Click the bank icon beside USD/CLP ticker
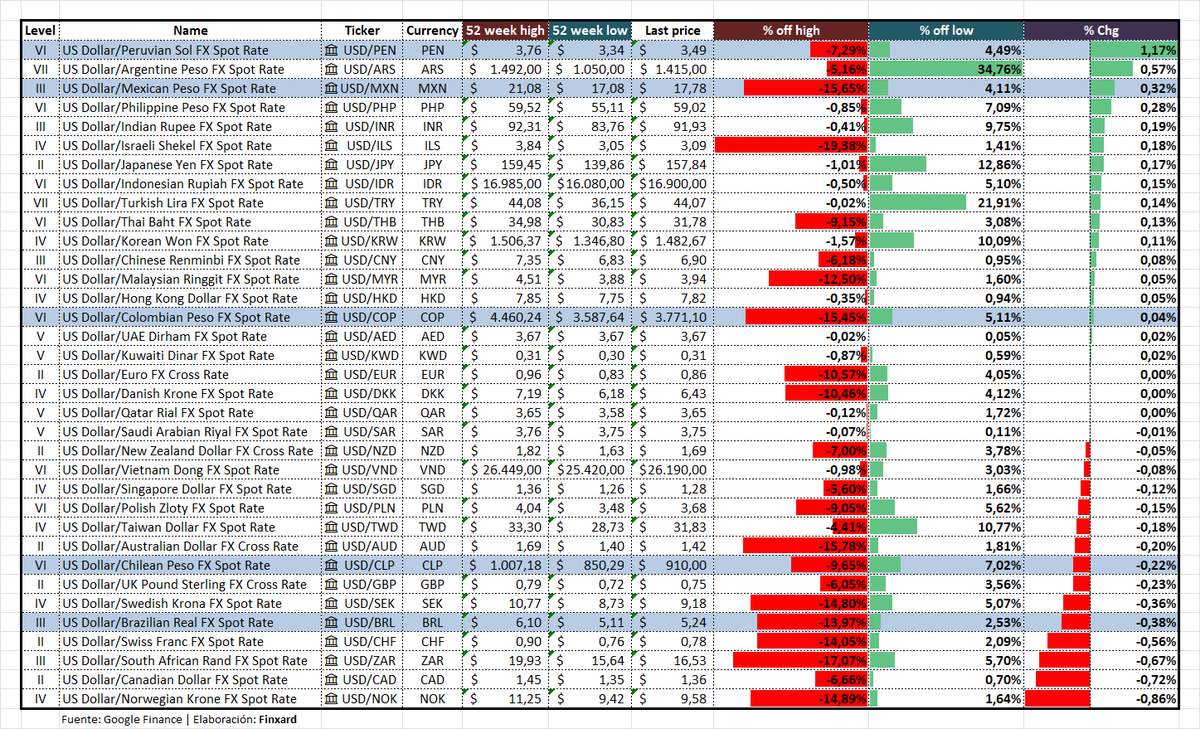Image resolution: width=1200 pixels, height=729 pixels. 332,564
